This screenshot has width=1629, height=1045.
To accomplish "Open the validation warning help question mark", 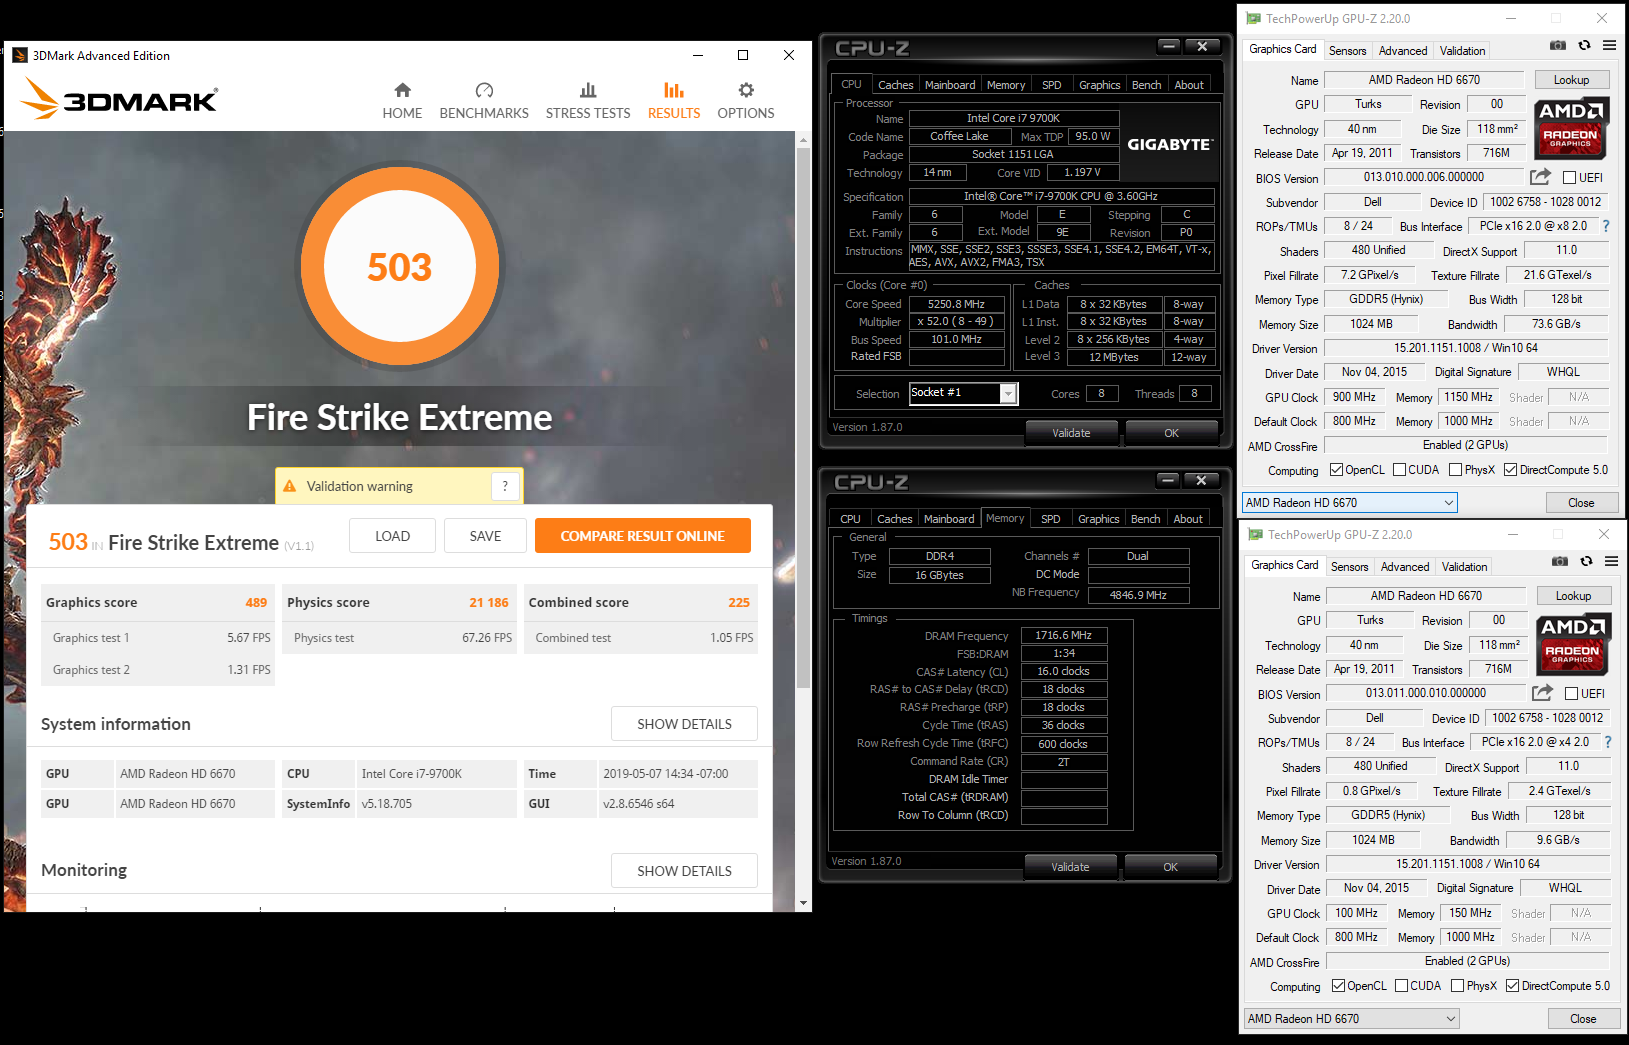I will click(x=505, y=486).
